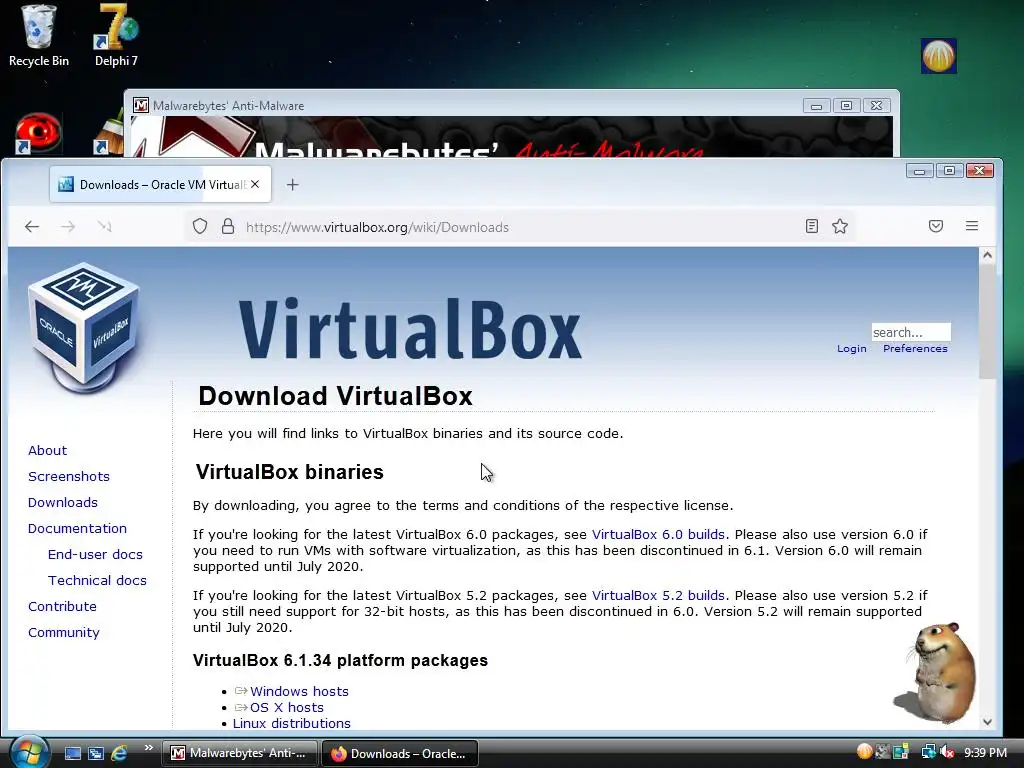Click the network tray icon
The width and height of the screenshot is (1024, 768).
click(928, 752)
